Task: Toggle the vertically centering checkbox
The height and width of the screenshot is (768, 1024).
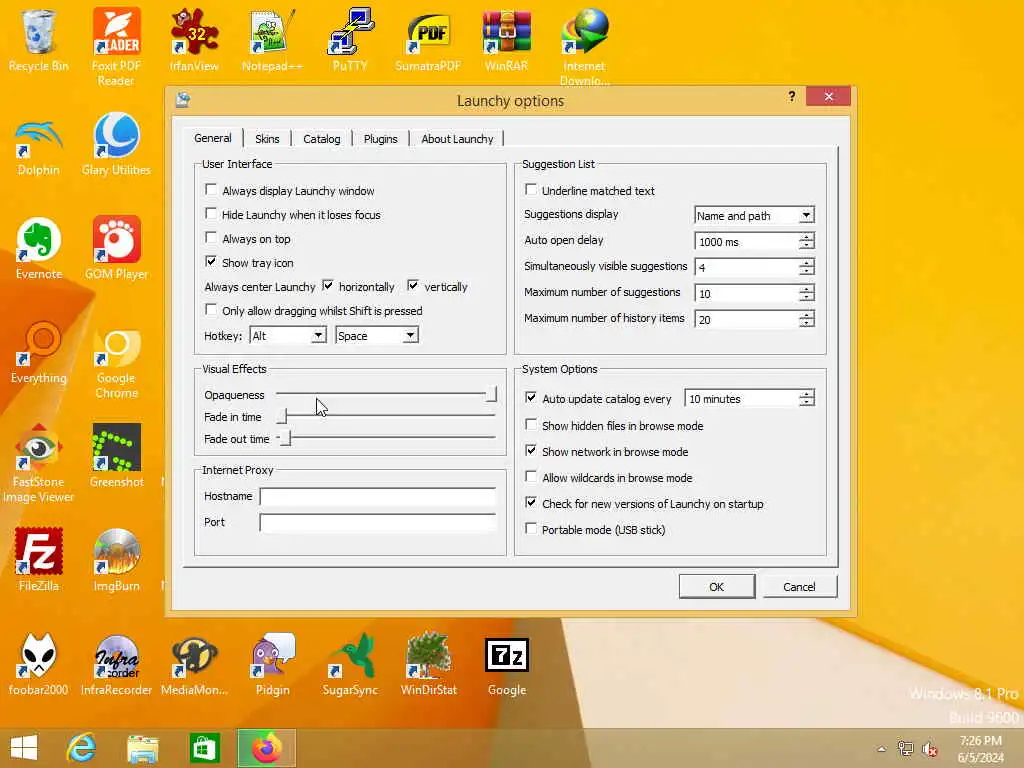Action: click(413, 286)
